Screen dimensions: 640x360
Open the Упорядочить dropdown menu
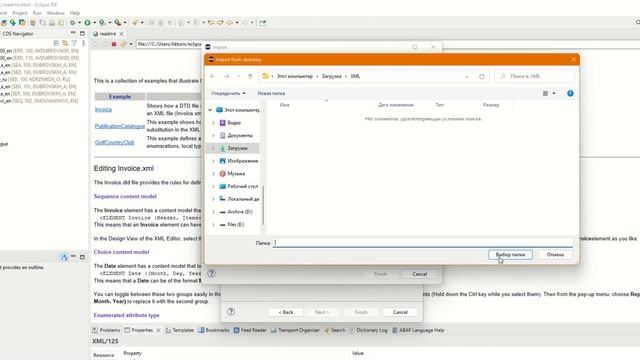228,93
